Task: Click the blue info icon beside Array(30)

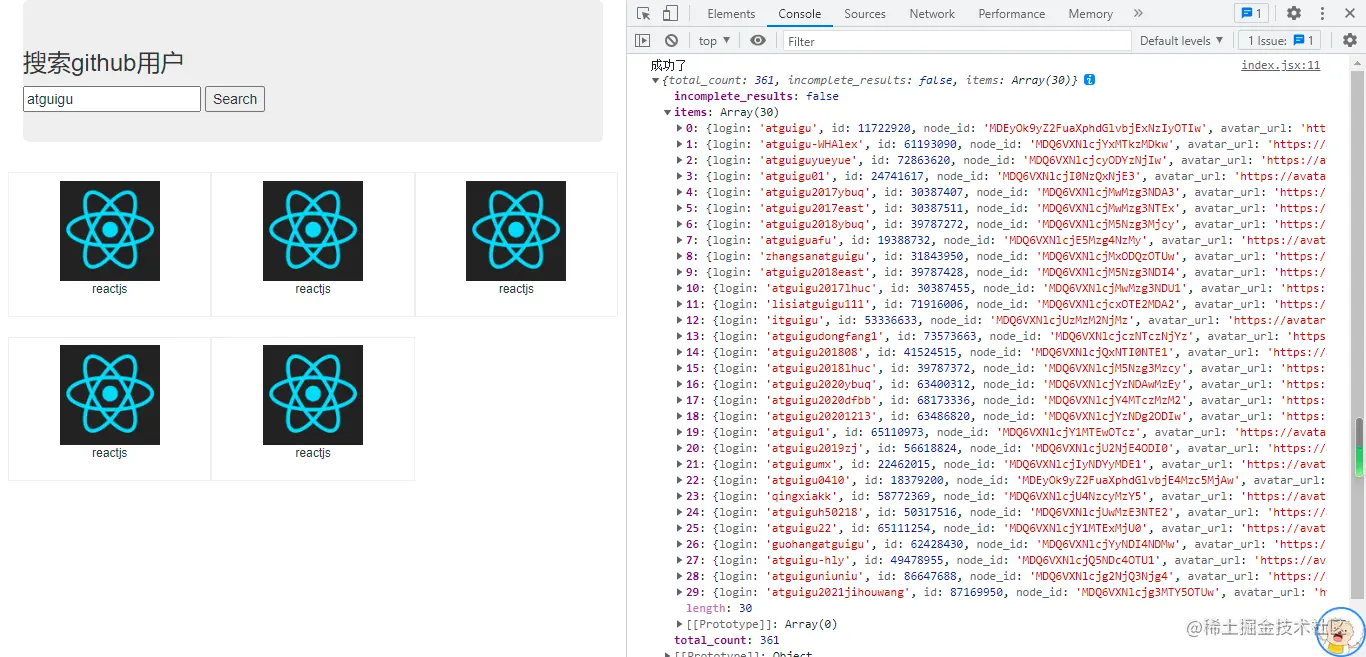Action: tap(1090, 80)
